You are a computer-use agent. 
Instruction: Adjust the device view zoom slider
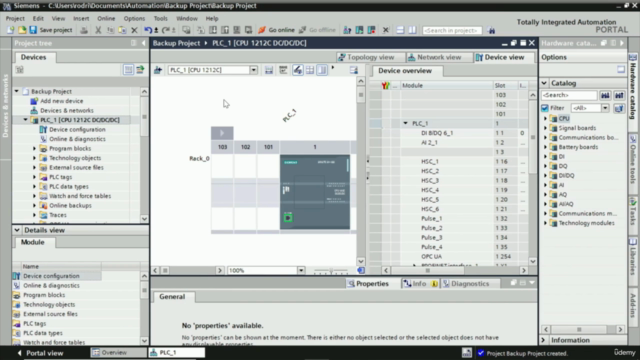pyautogui.click(x=331, y=270)
